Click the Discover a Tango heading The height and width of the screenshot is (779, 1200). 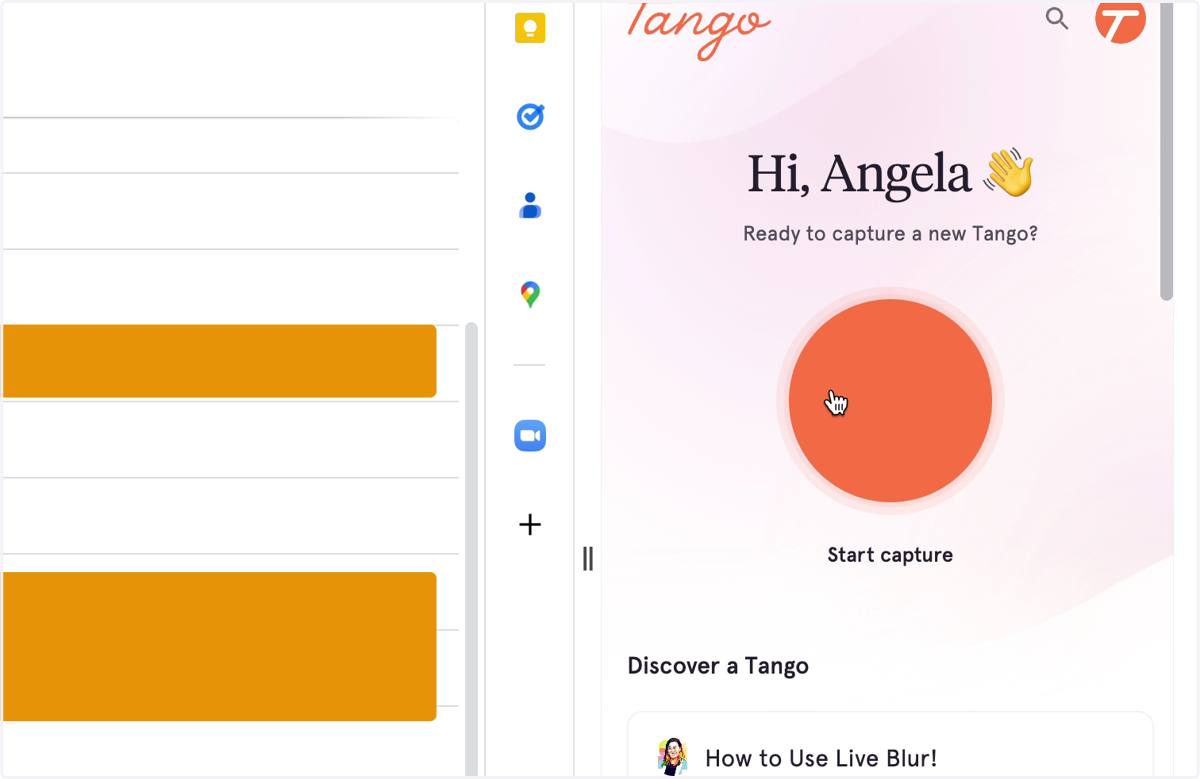(x=718, y=666)
